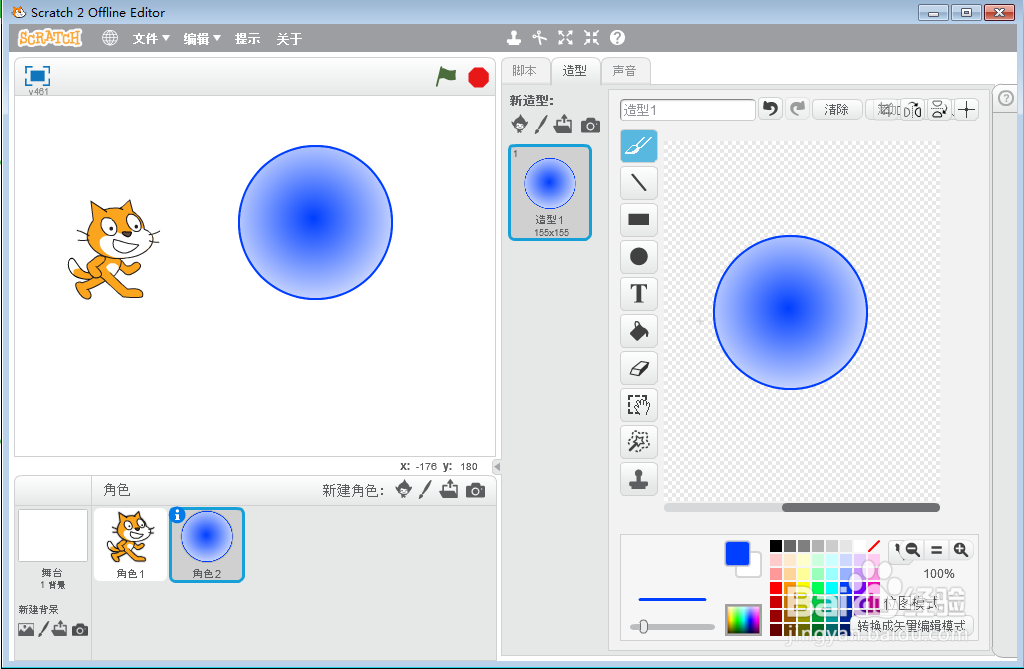1024x669 pixels.
Task: Open the 关于 menu item
Action: 289,39
